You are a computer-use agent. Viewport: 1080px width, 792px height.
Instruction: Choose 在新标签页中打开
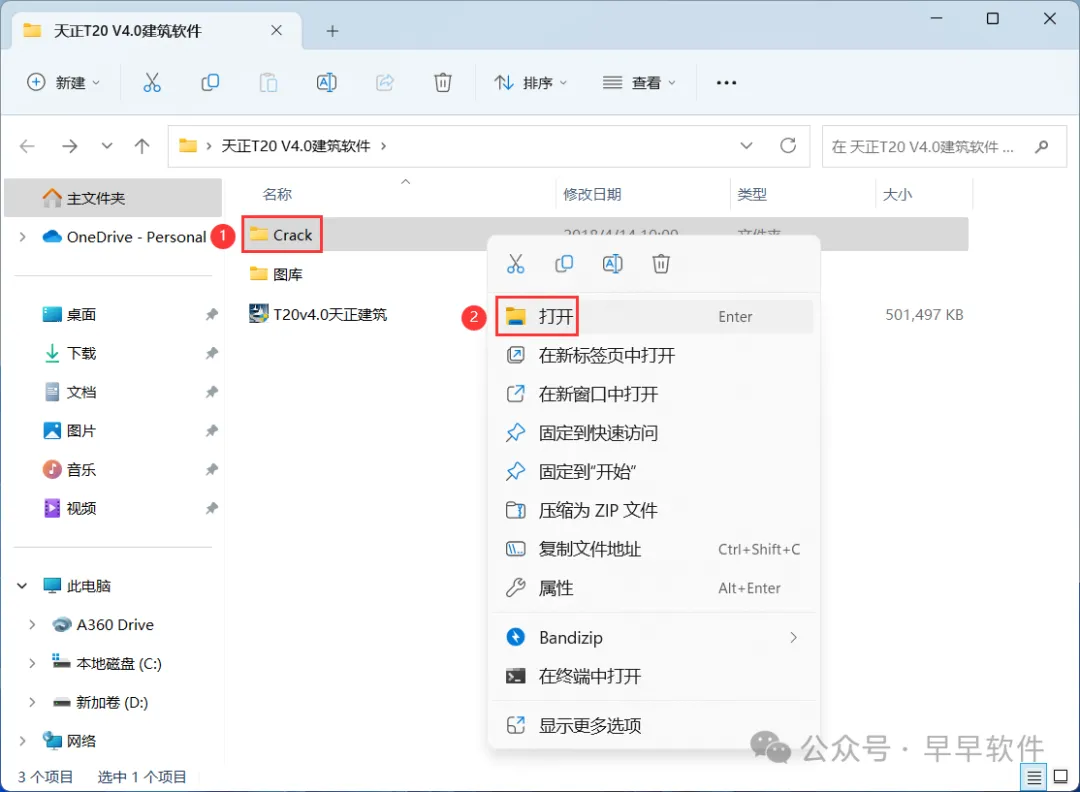click(654, 355)
